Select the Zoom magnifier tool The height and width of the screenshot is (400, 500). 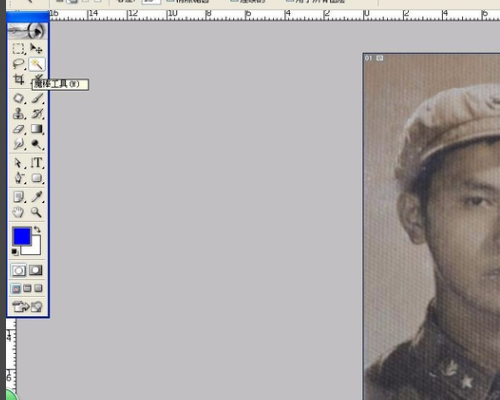37,212
